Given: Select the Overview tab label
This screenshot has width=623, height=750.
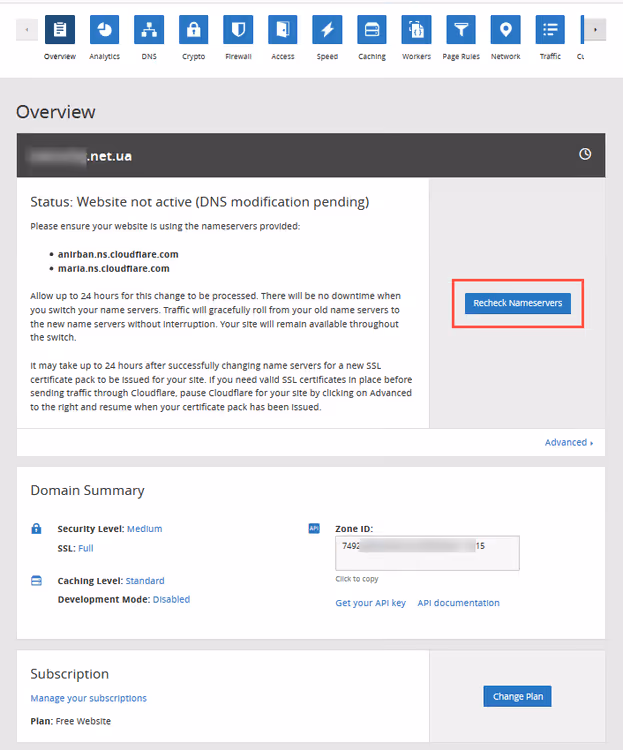Looking at the screenshot, I should pyautogui.click(x=60, y=56).
